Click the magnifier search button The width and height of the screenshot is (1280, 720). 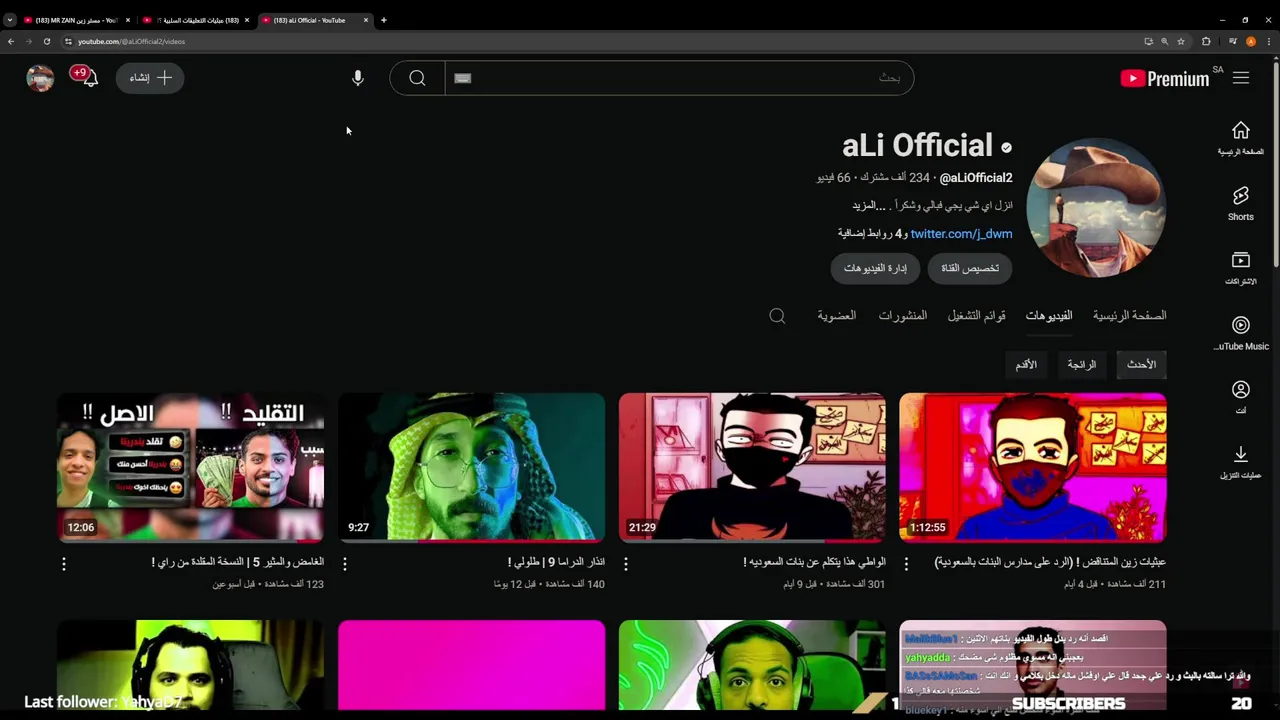pos(417,78)
